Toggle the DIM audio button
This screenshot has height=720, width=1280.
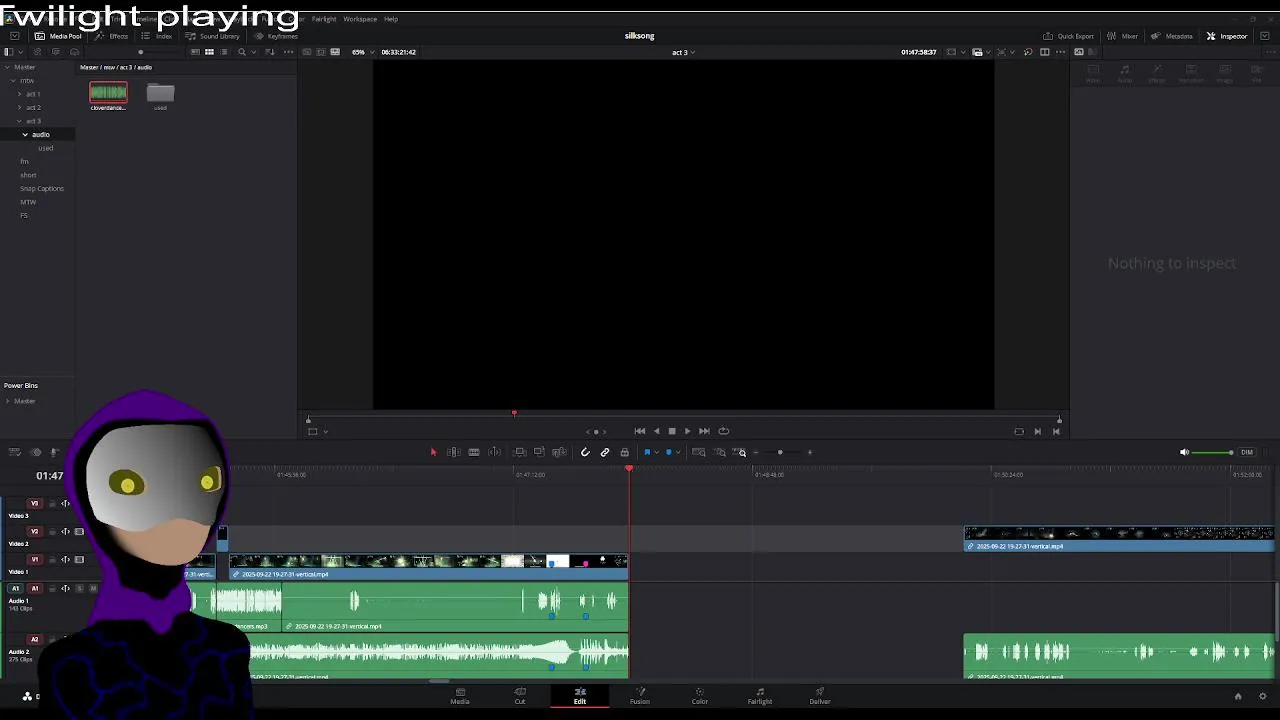click(x=1247, y=452)
